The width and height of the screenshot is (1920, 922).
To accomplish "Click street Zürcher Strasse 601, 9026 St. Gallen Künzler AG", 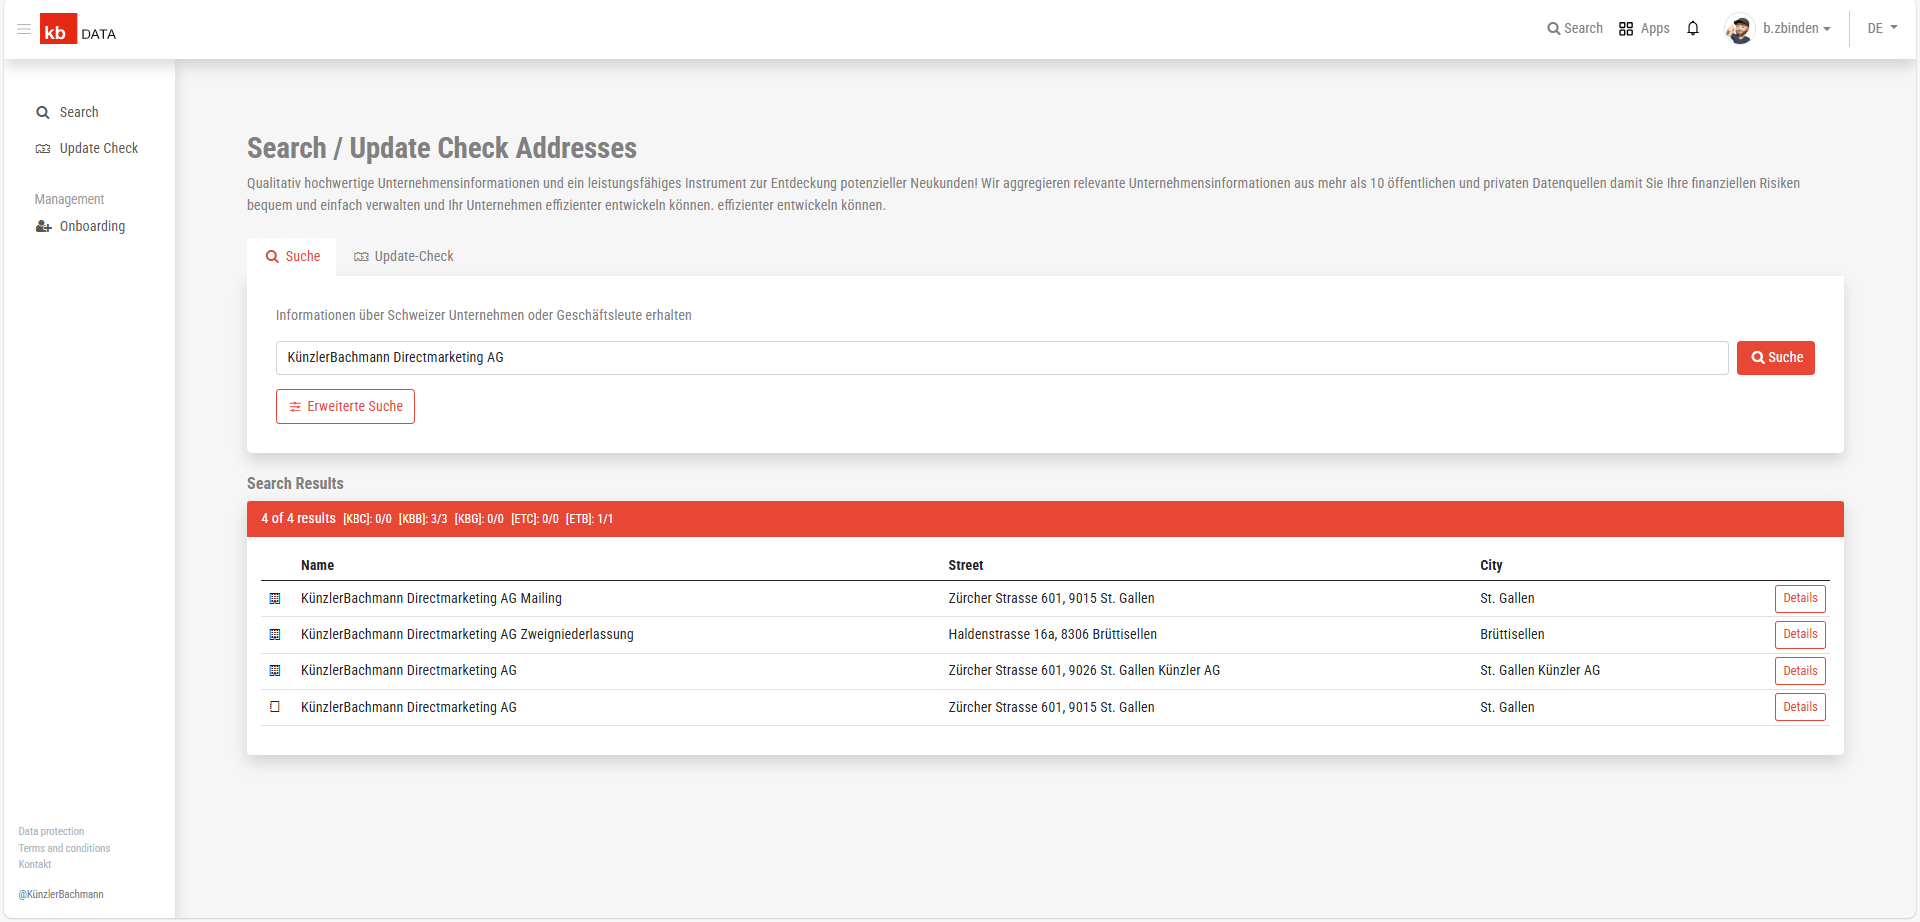I will pyautogui.click(x=1084, y=671).
